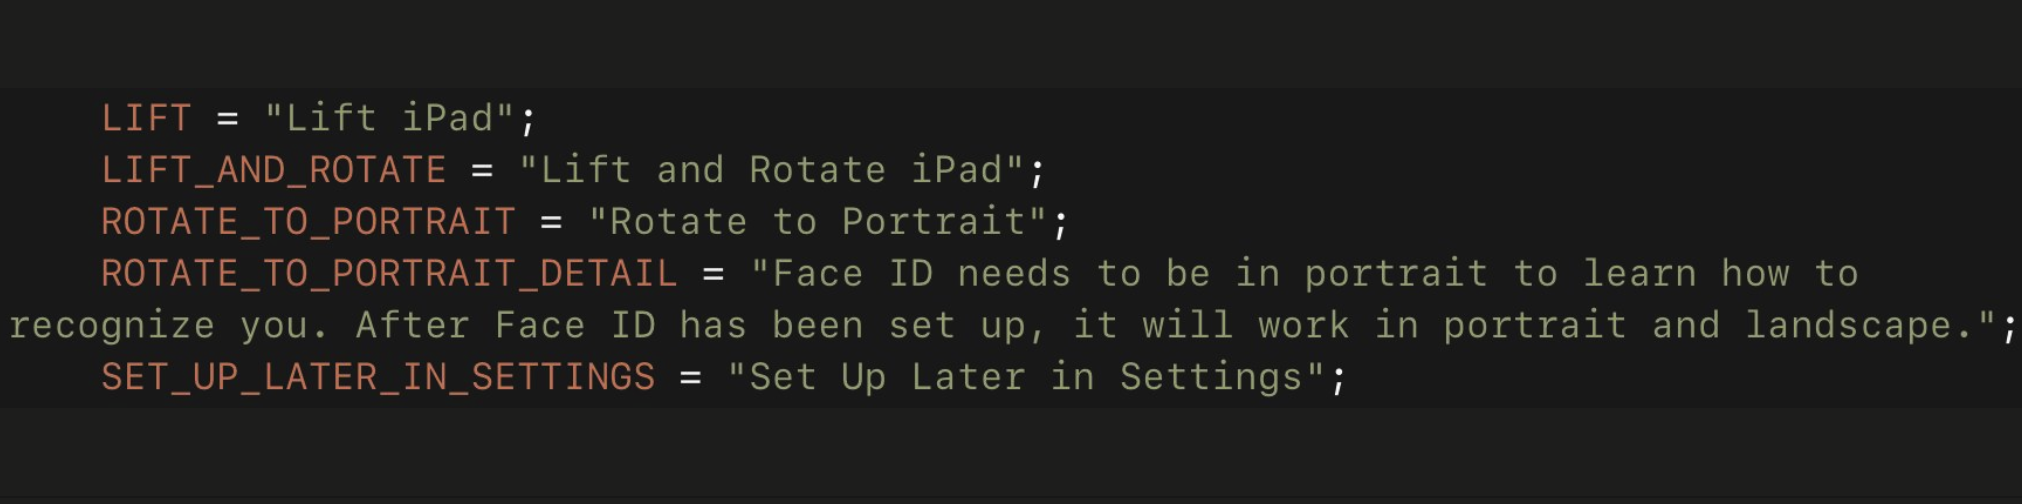
Task: Place cursor on the word "landscape"
Action: [1848, 327]
